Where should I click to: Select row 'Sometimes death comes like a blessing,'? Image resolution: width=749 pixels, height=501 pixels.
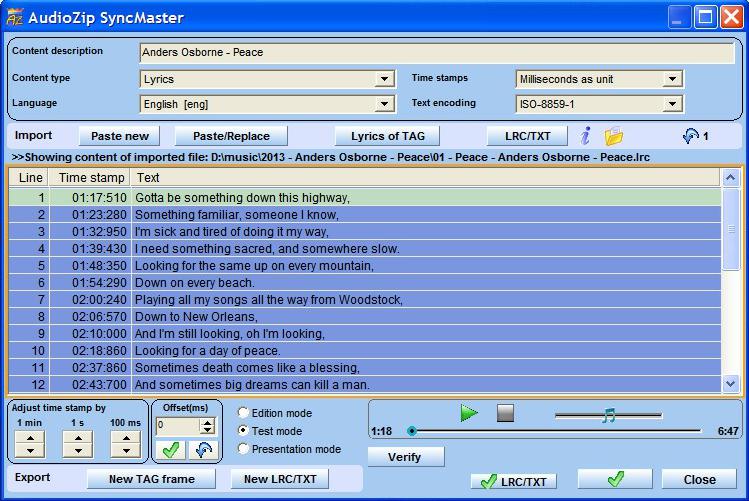(365, 368)
